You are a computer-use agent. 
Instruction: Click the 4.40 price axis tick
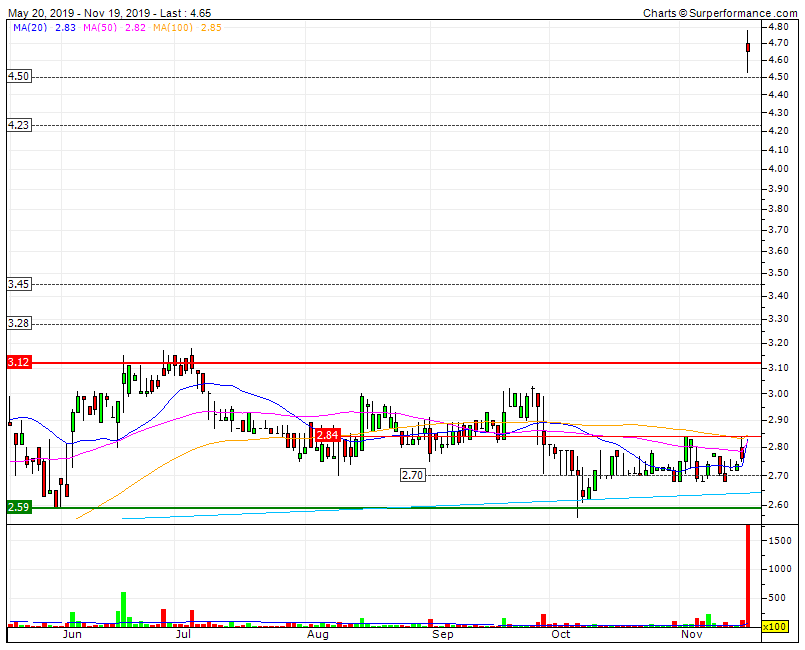(778, 94)
